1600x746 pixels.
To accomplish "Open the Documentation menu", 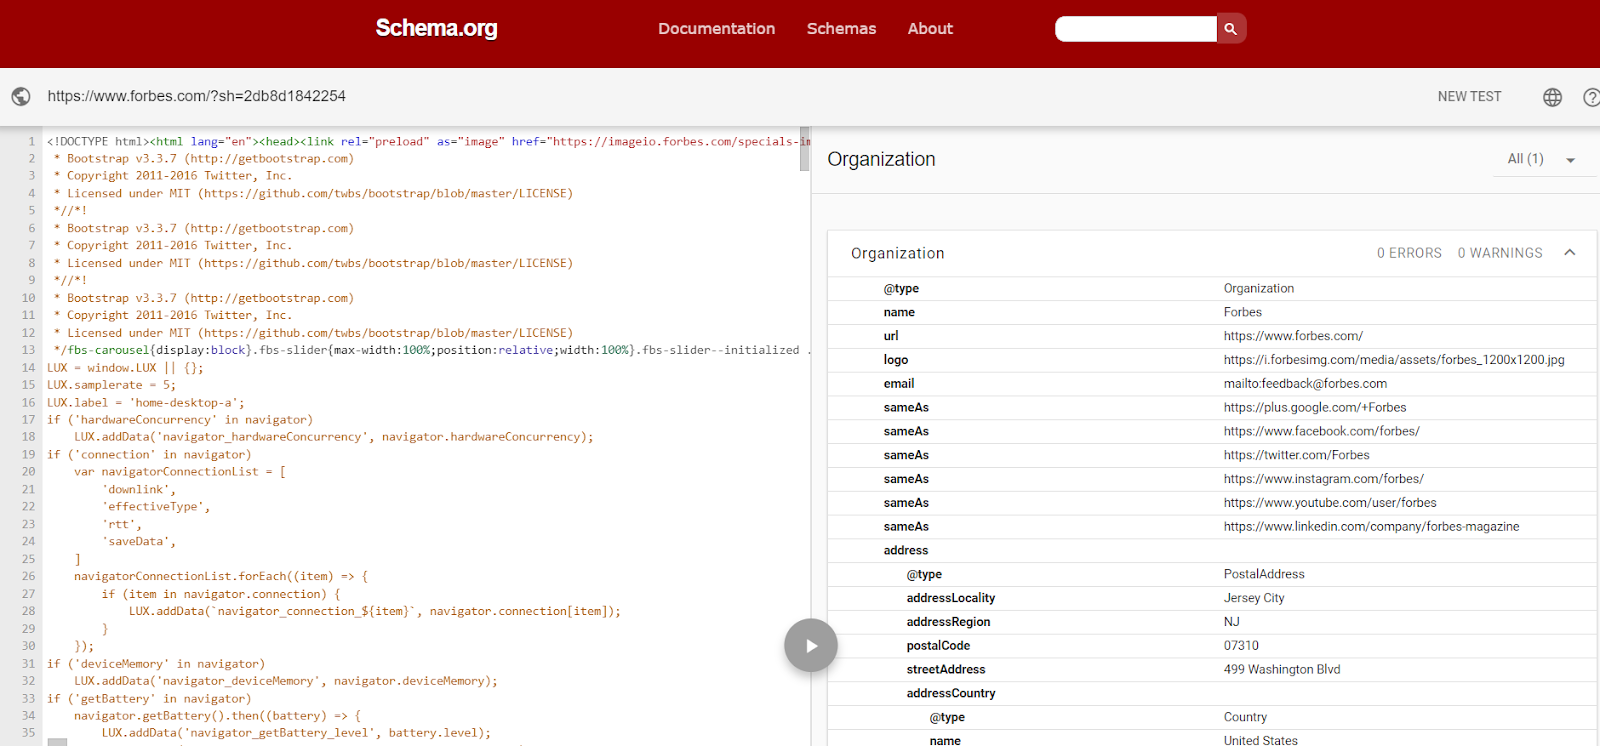I will pos(716,29).
